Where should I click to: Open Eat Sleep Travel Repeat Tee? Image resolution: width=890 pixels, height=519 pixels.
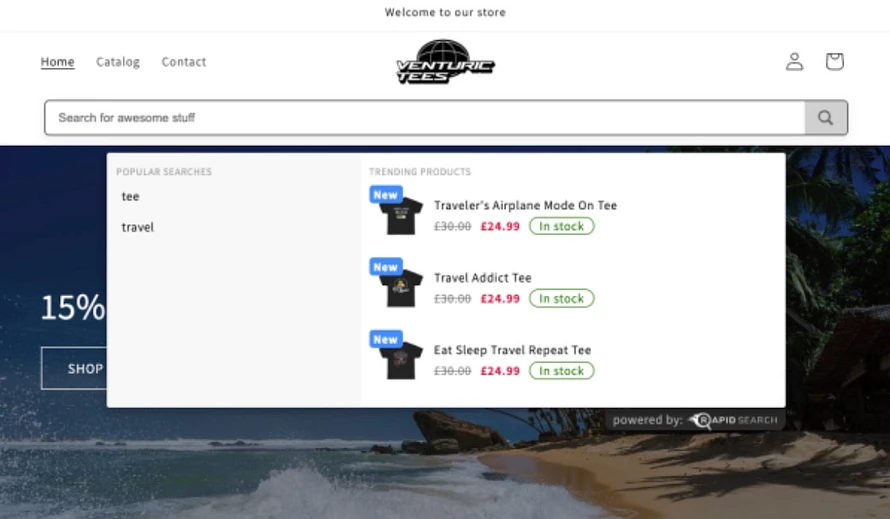point(512,350)
